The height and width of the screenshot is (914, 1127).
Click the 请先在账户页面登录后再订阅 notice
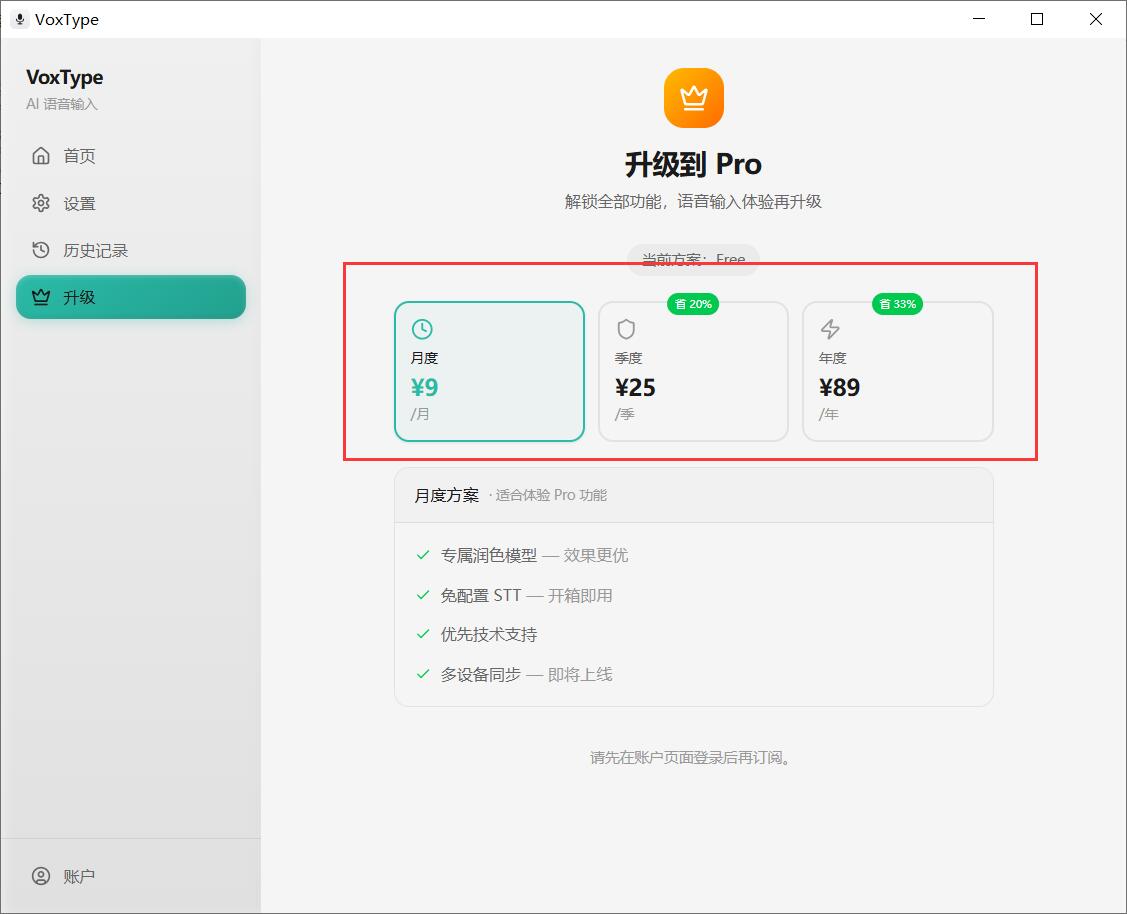click(691, 757)
